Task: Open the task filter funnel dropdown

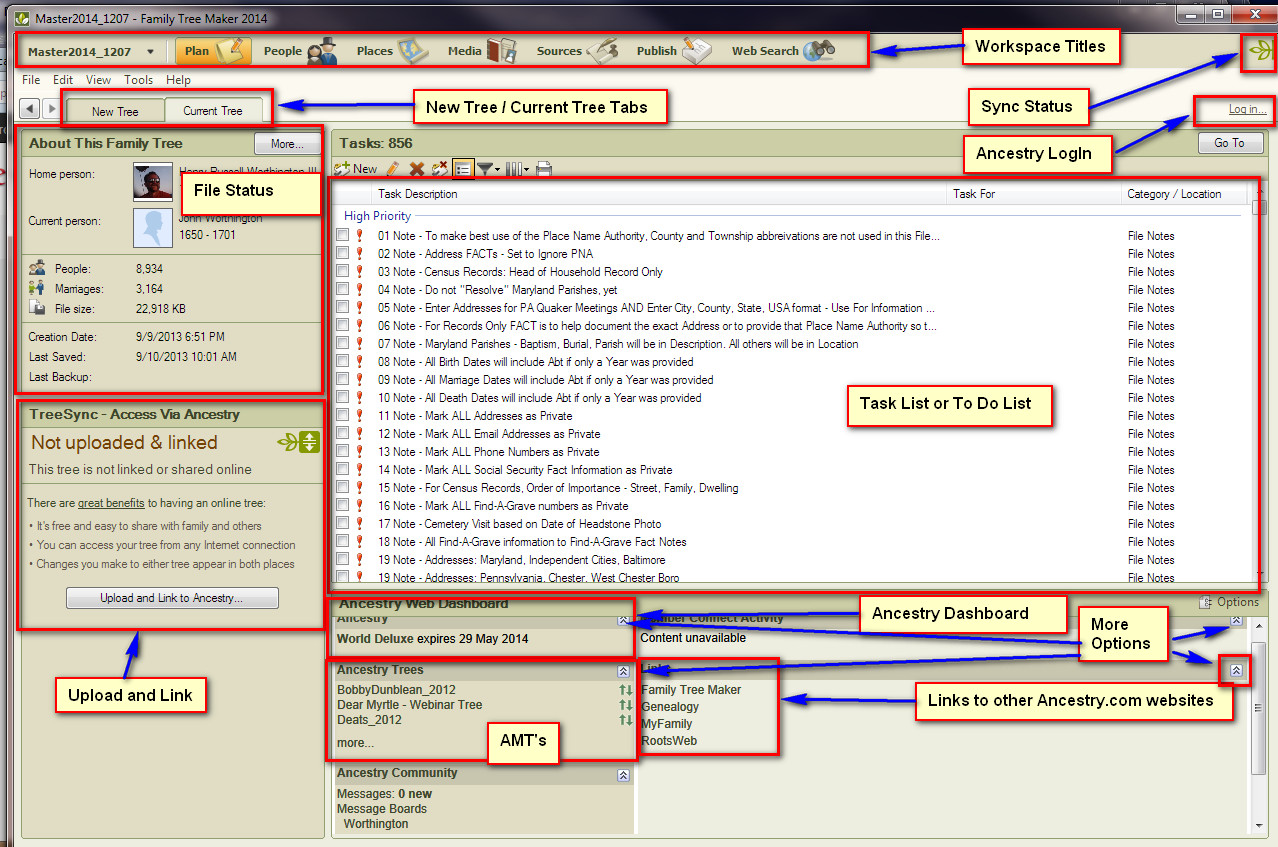Action: pos(488,169)
